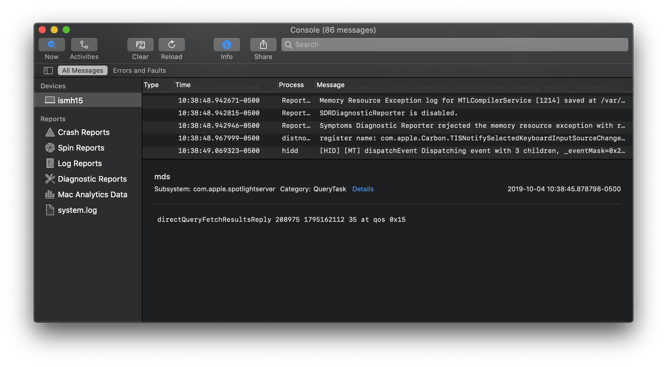Open the Activities toolbar button
Viewport: 667px width, 367px height.
pyautogui.click(x=84, y=45)
